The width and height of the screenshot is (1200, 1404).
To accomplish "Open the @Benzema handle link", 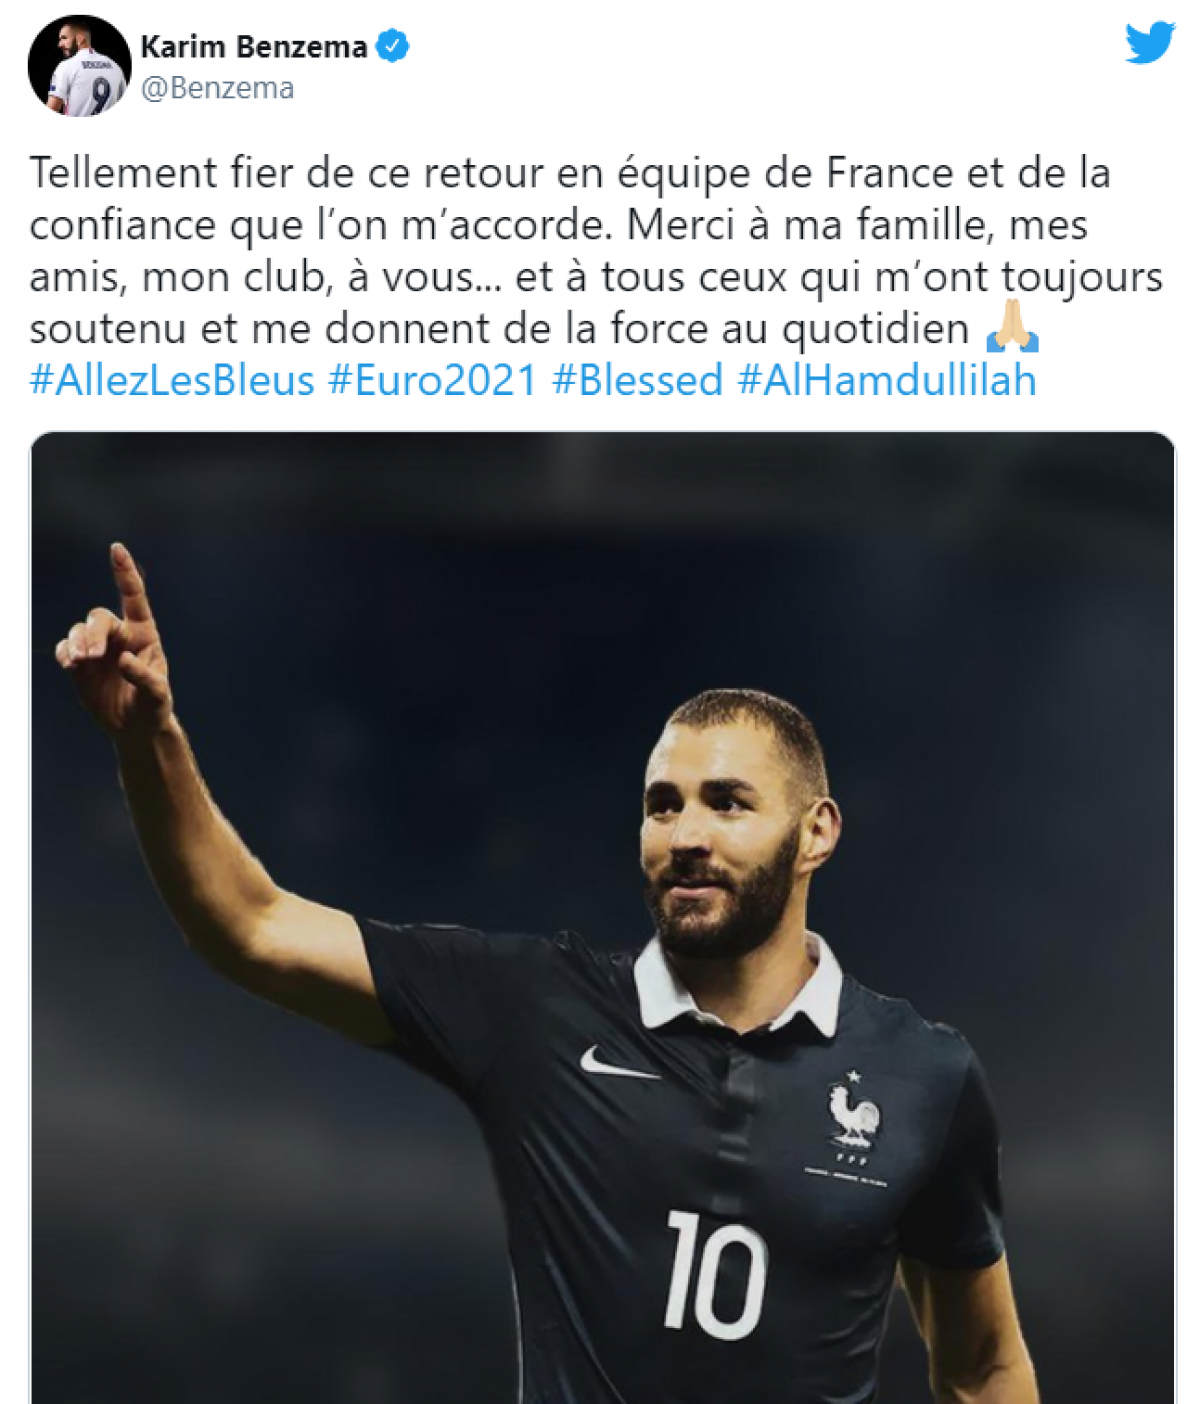I will click(x=217, y=88).
